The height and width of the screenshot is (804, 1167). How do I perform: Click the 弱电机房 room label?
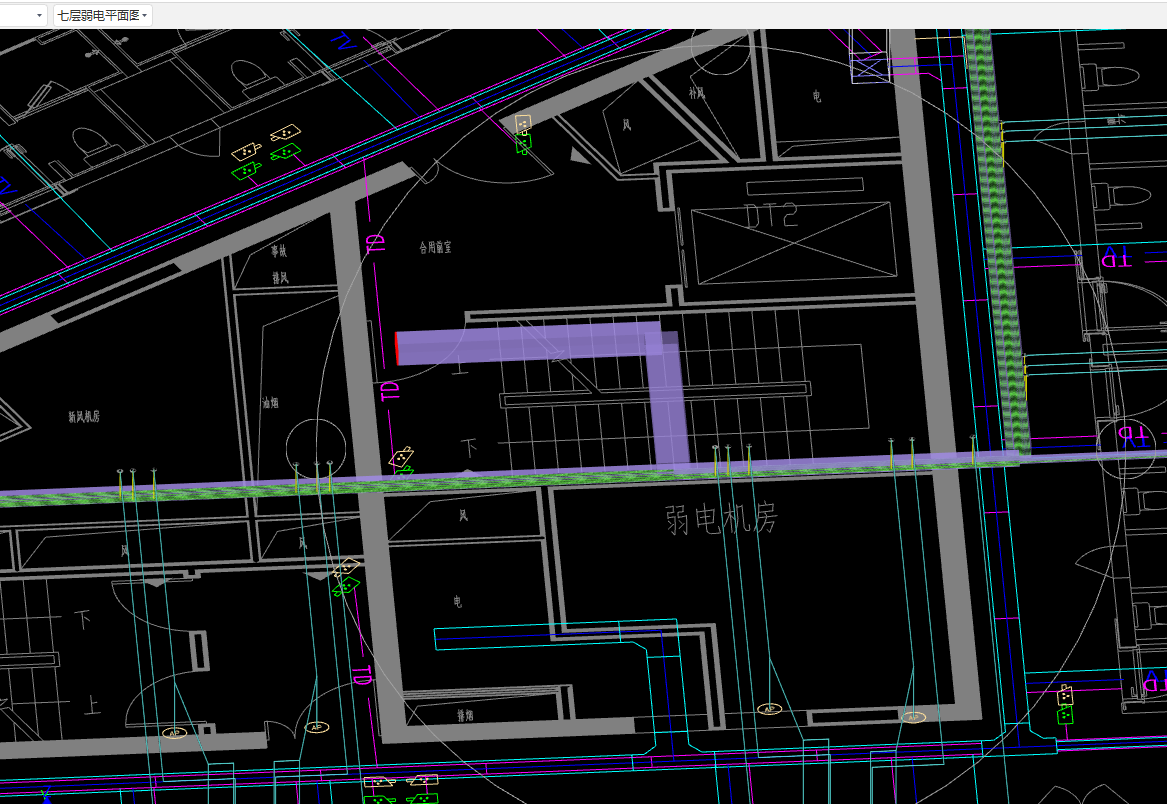(x=721, y=519)
